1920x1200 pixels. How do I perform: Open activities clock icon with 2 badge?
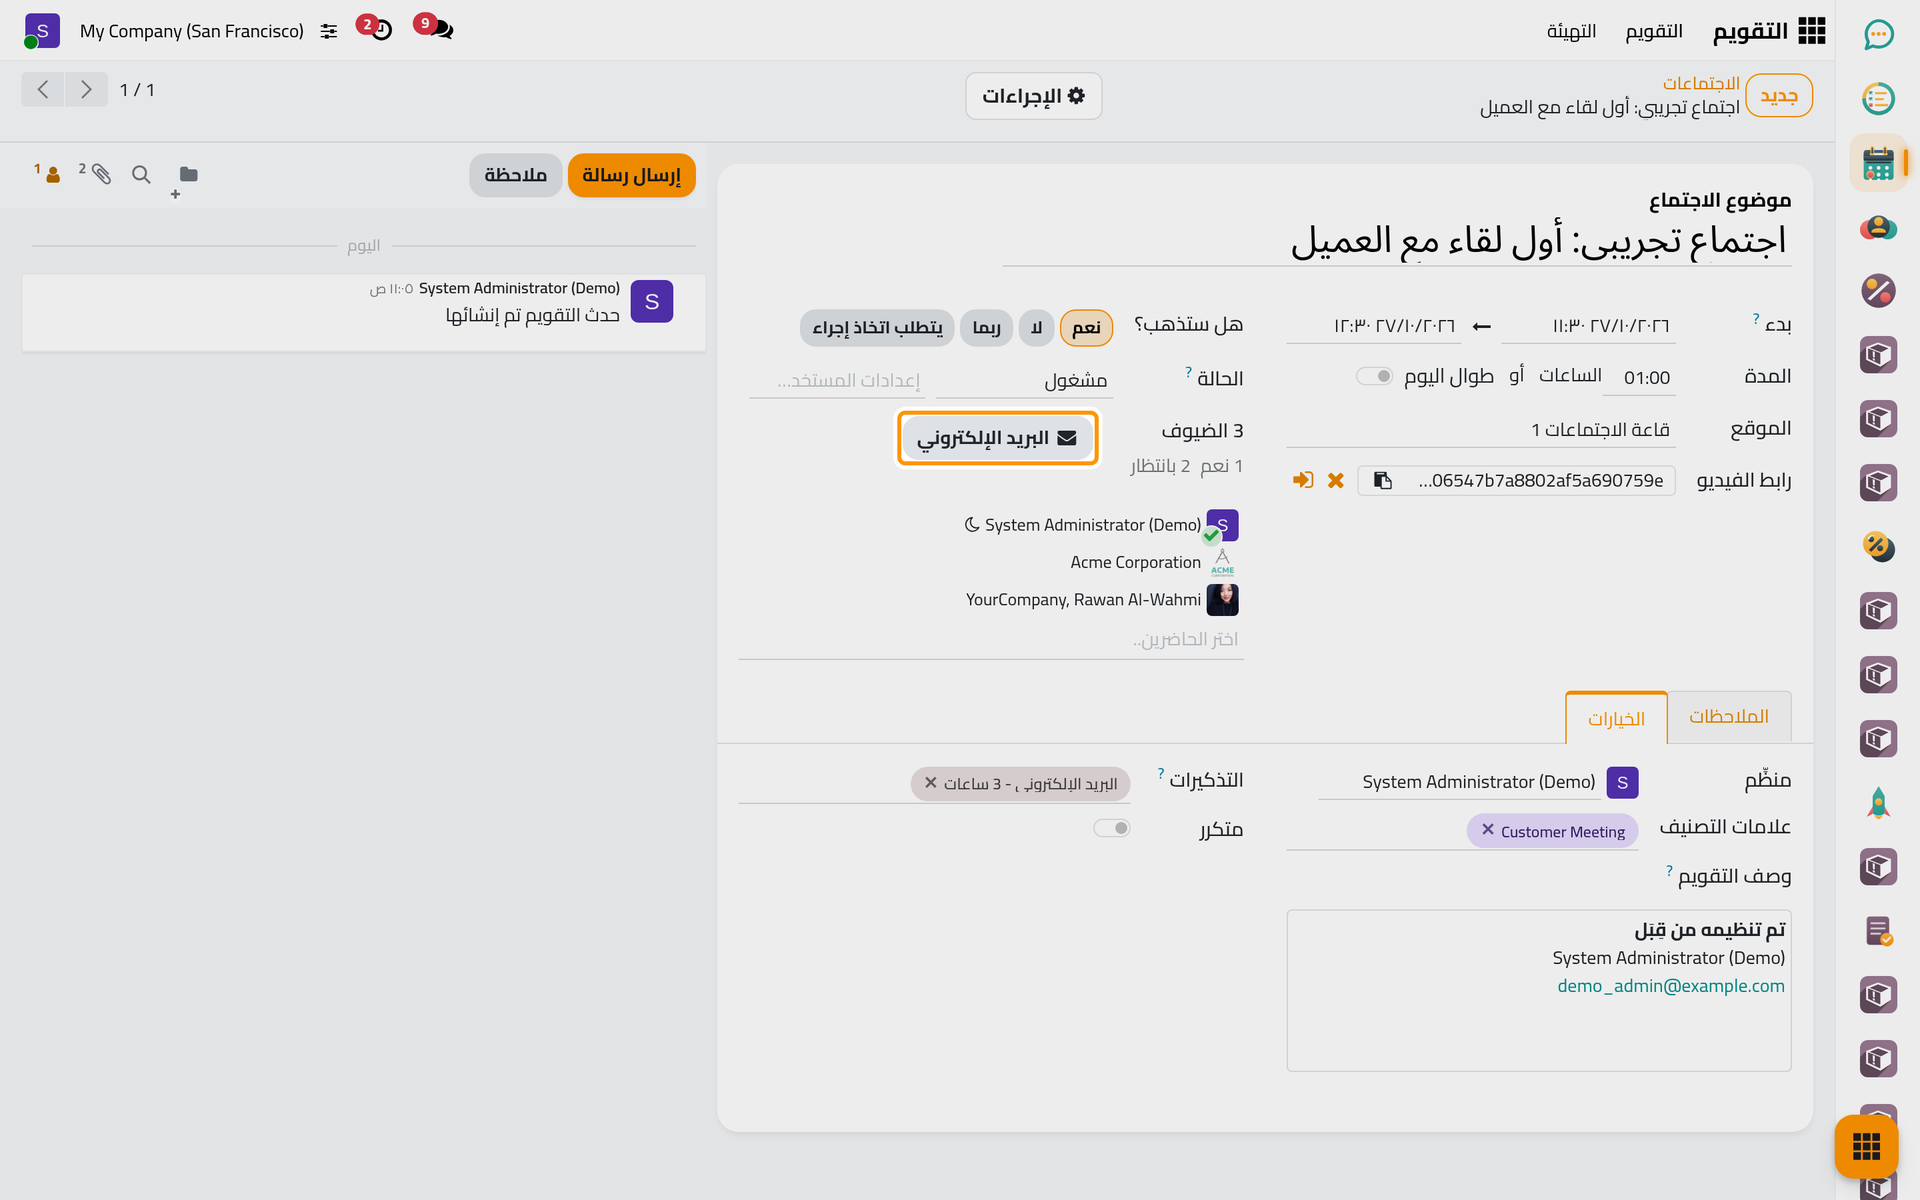381,30
